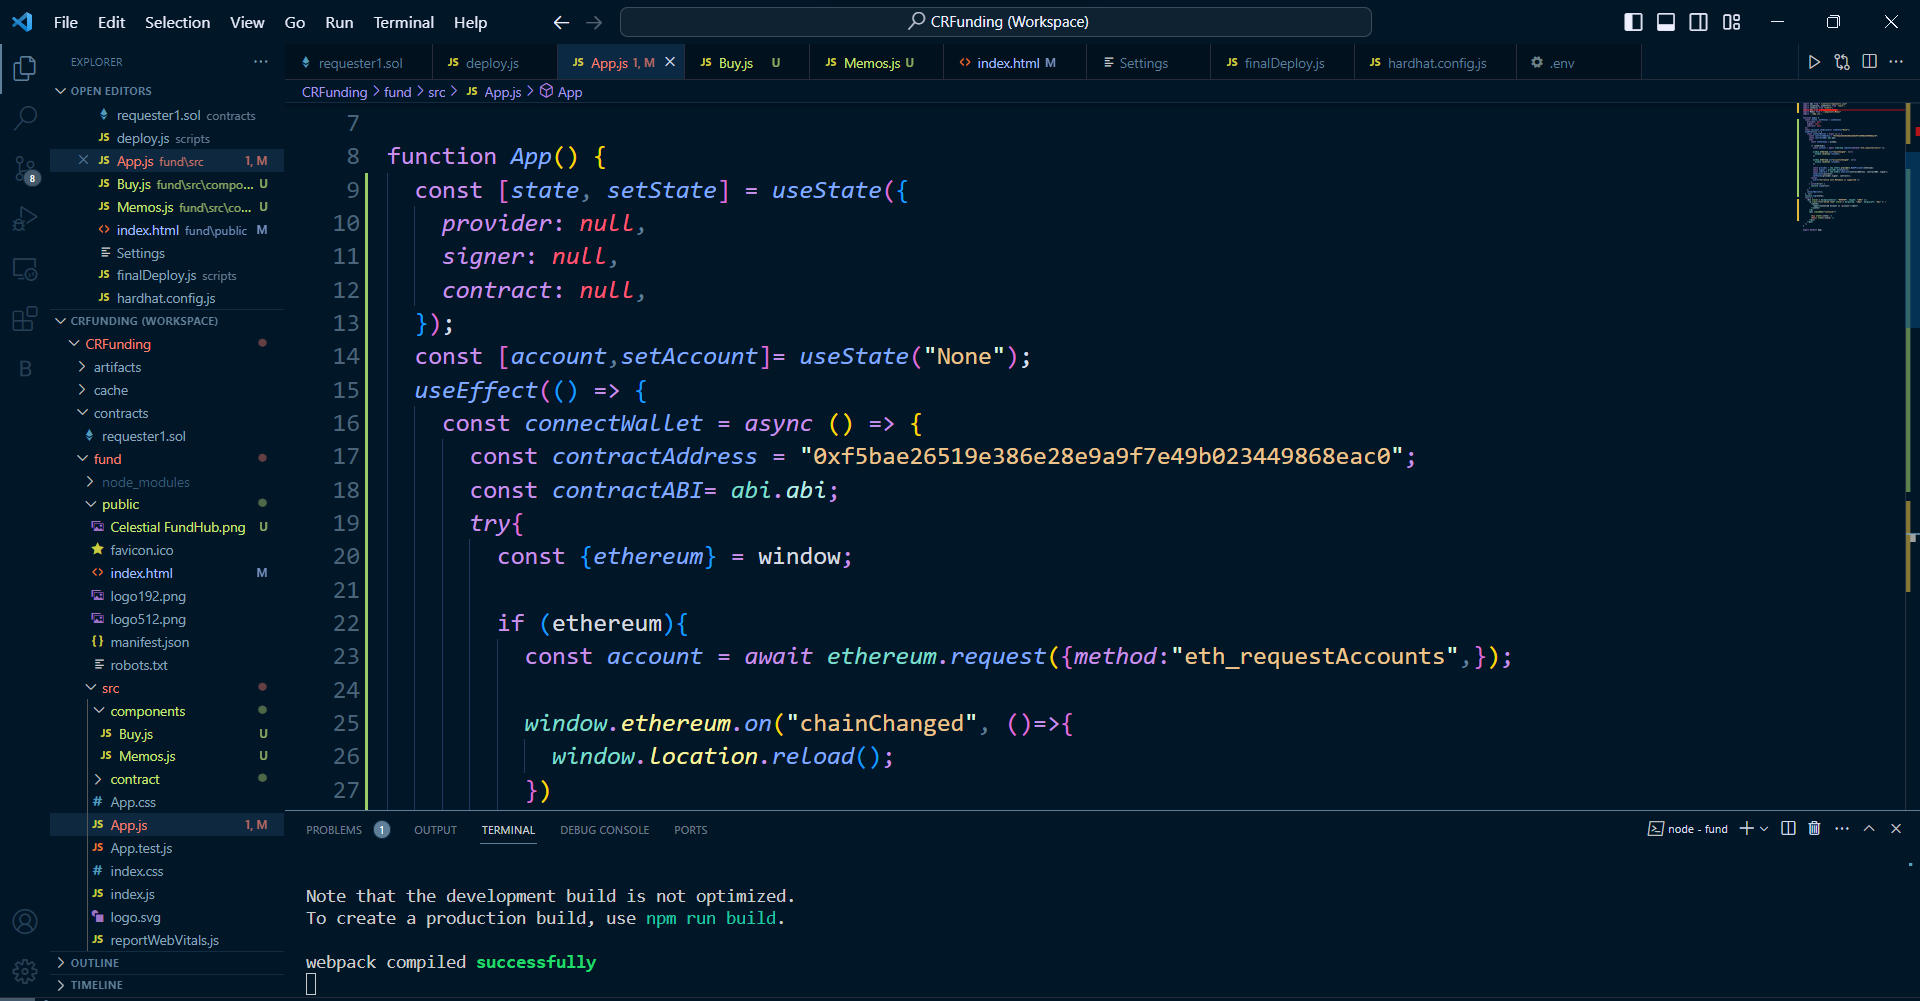This screenshot has height=1001, width=1920.
Task: Close the terminal panel
Action: (x=1896, y=828)
